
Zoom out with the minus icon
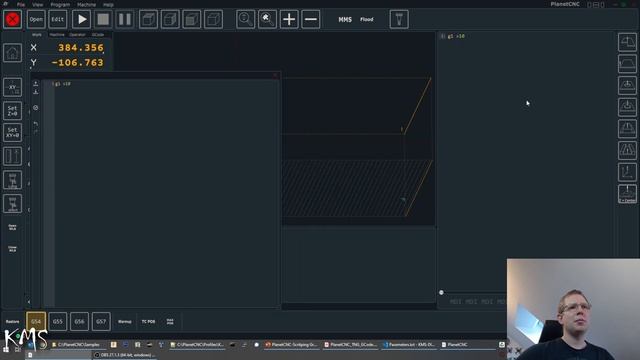click(x=311, y=19)
